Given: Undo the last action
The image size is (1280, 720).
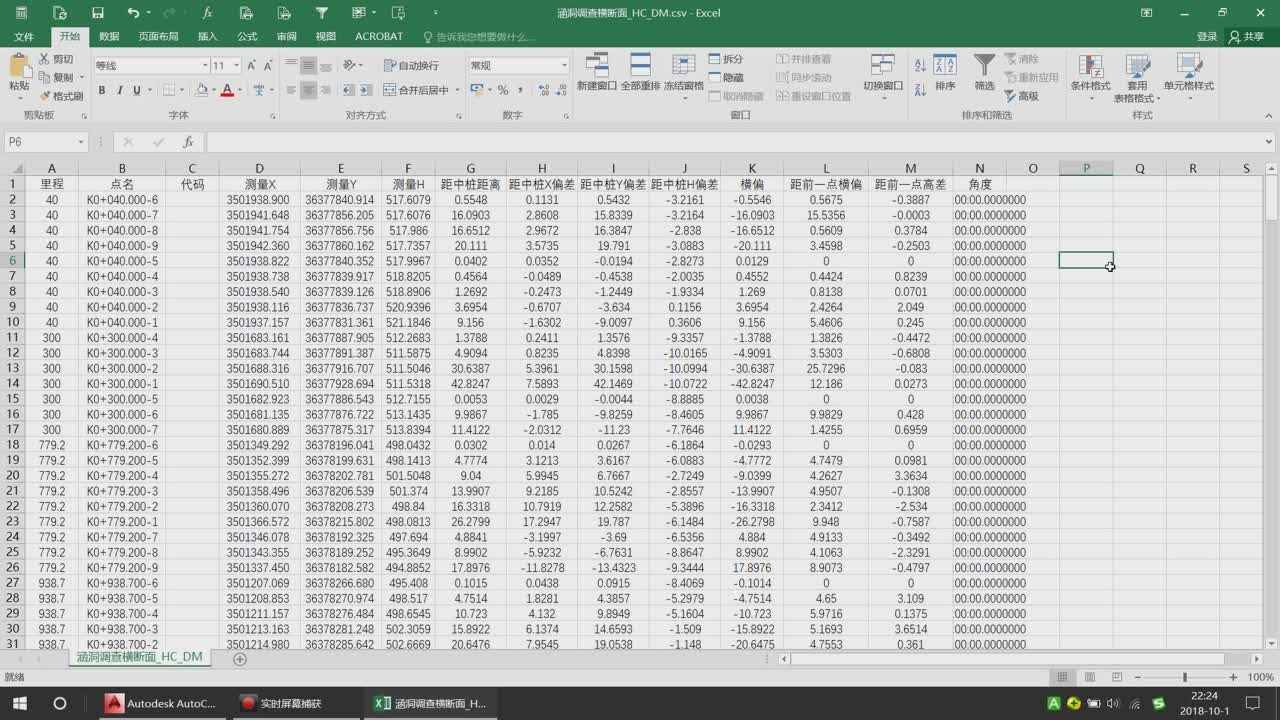Looking at the screenshot, I should [x=134, y=13].
